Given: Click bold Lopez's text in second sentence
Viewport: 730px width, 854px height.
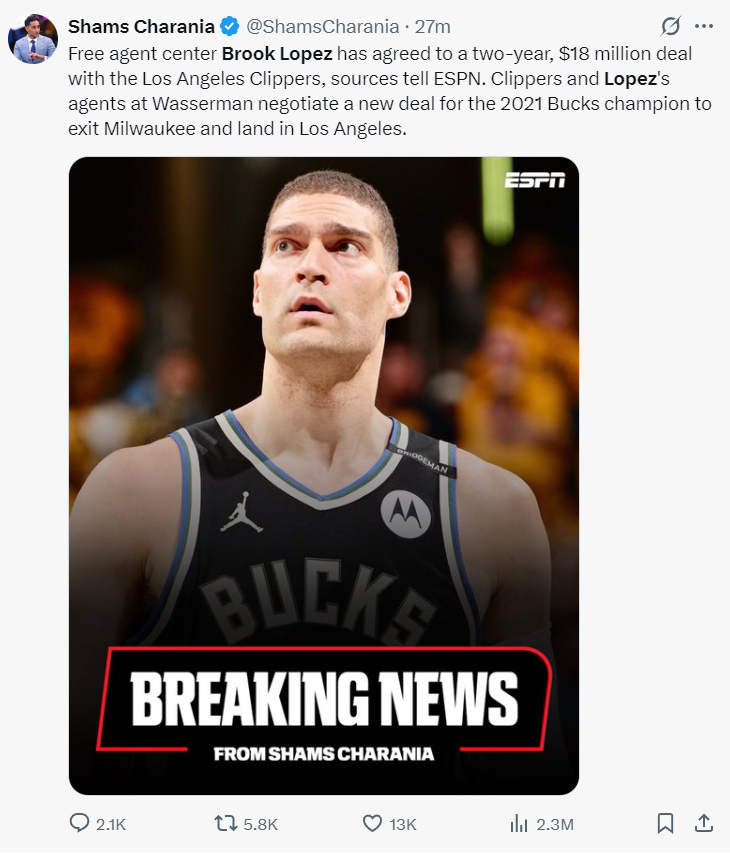Looking at the screenshot, I should [x=636, y=79].
